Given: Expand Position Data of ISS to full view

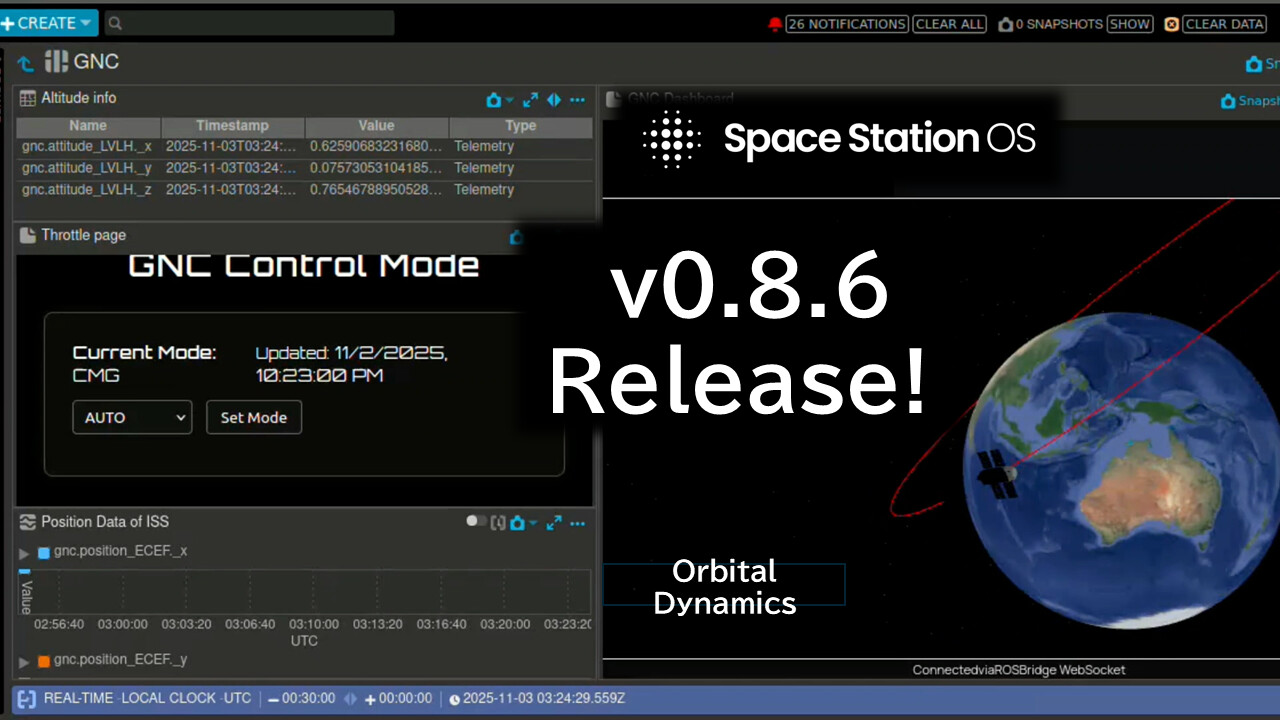Looking at the screenshot, I should pos(554,522).
